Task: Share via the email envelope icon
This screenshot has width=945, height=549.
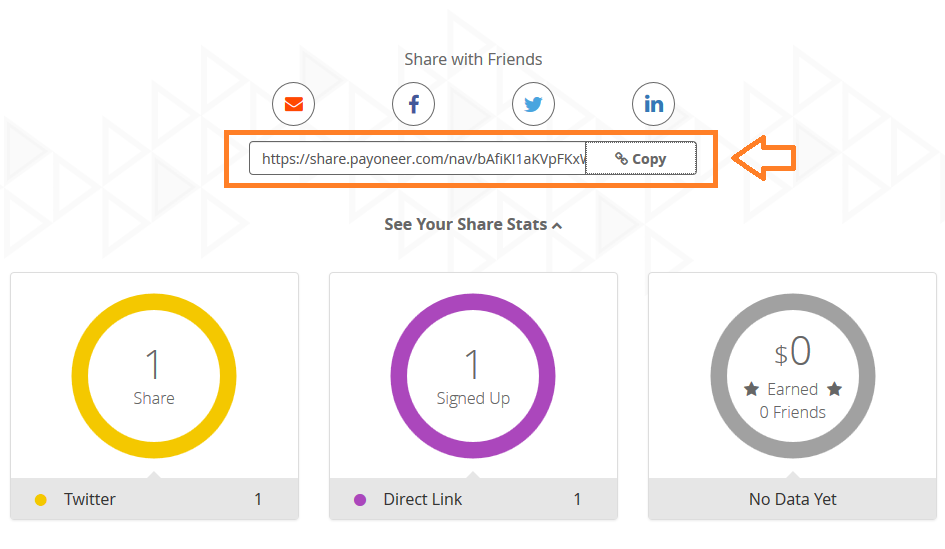Action: [x=294, y=104]
